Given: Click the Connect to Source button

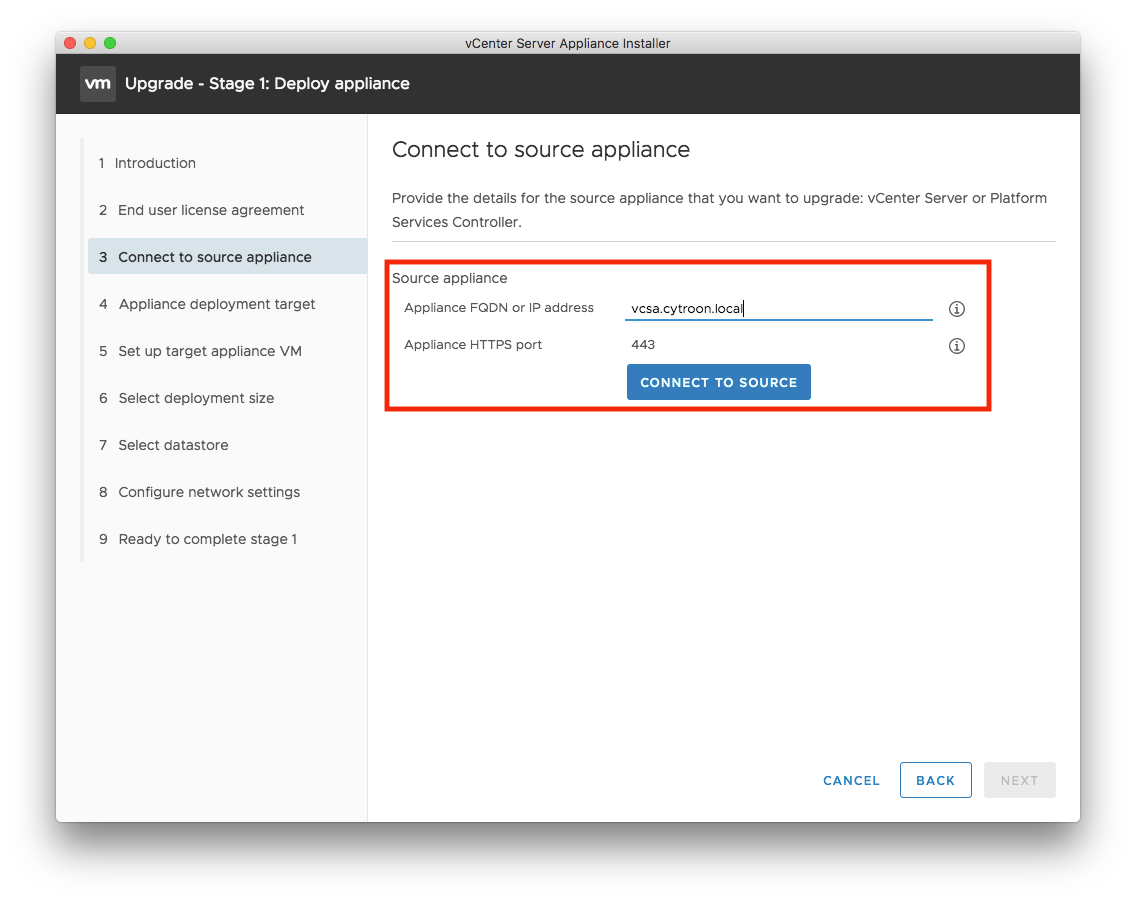Looking at the screenshot, I should [718, 382].
